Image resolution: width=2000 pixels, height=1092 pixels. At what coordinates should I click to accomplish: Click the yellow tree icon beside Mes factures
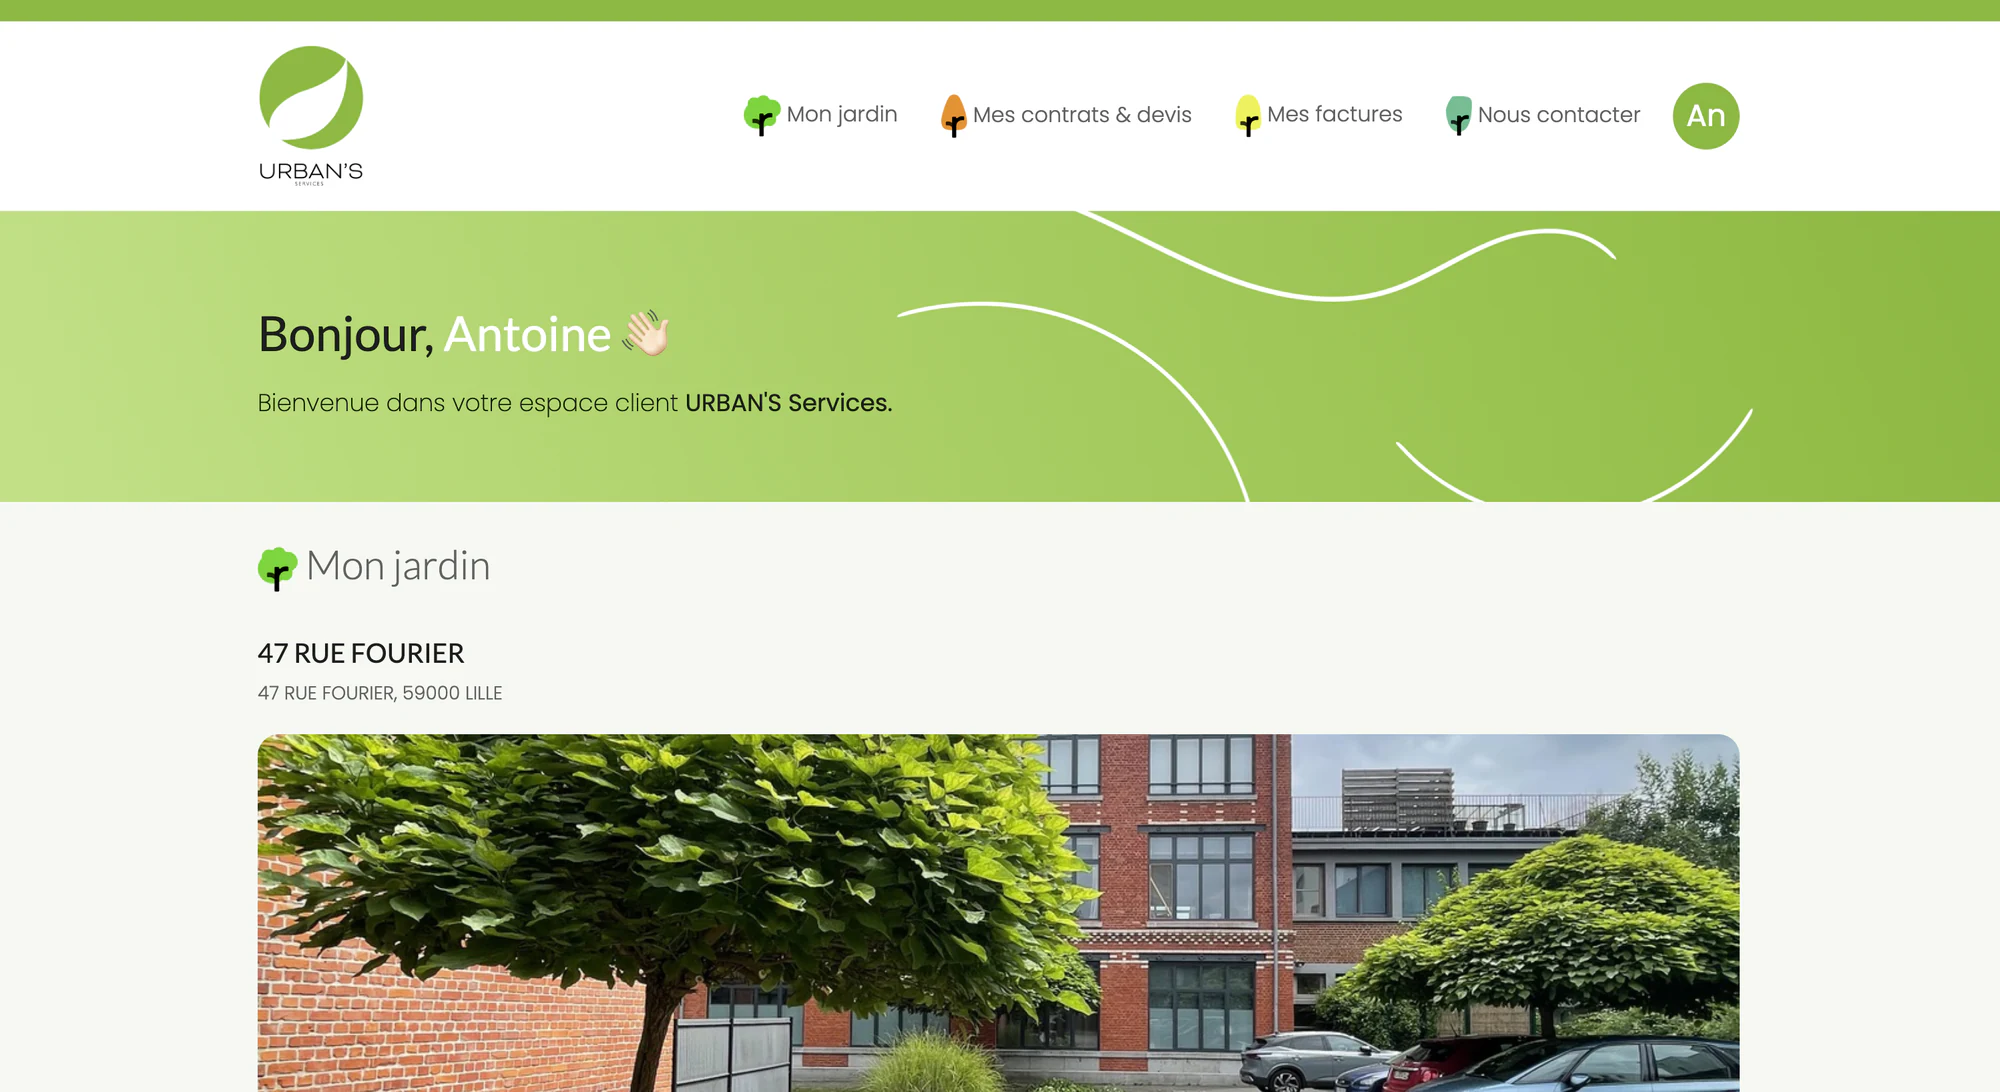tap(1248, 115)
